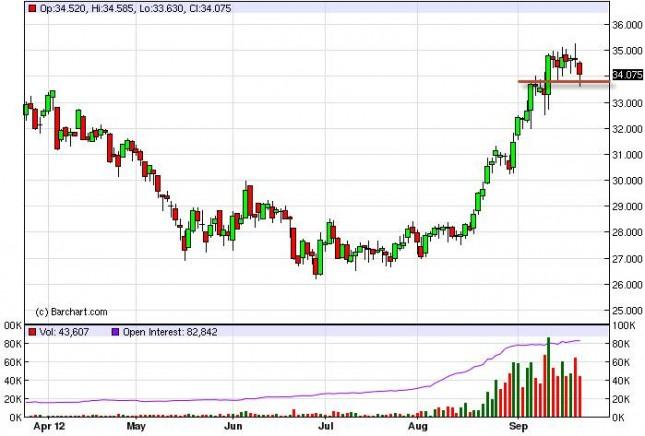Click the 30.000 price axis label
645x436 pixels.
point(628,181)
